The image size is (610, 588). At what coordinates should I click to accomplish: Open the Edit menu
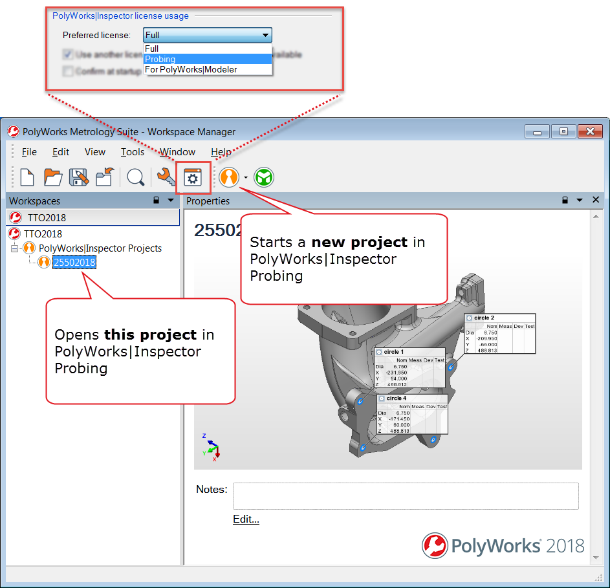point(61,152)
